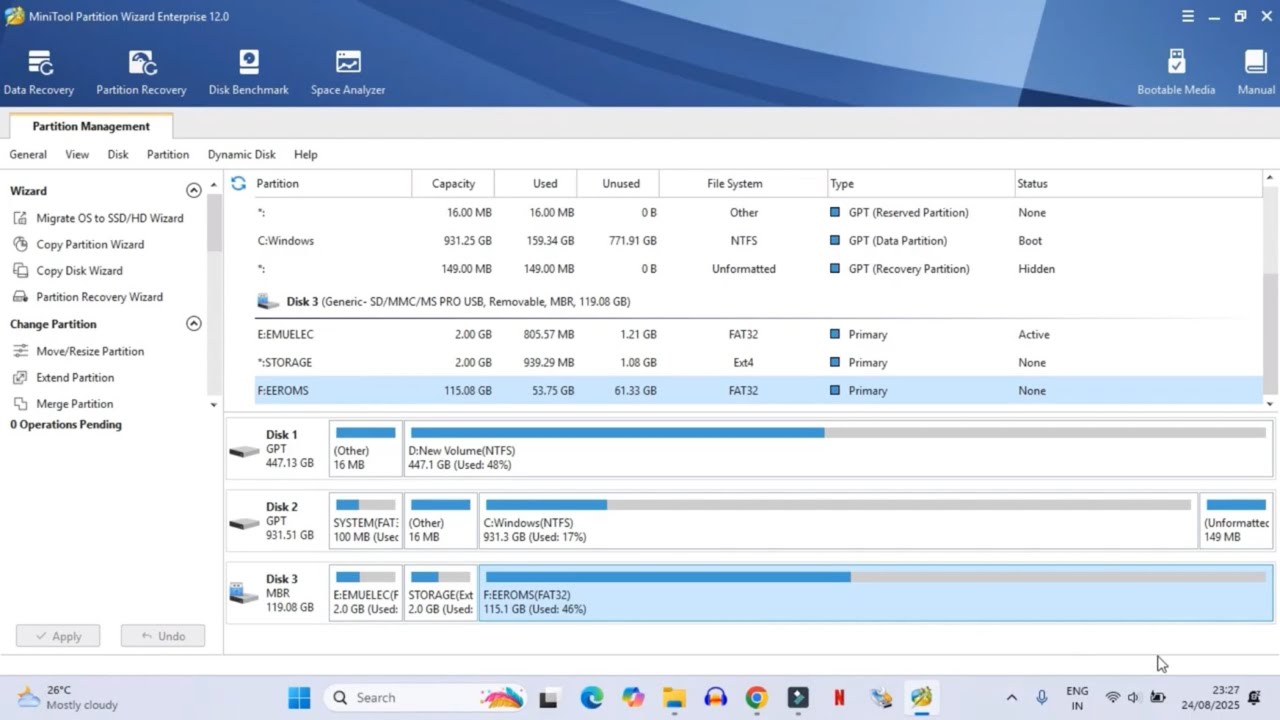Show hidden tray icons chevron
The width and height of the screenshot is (1280, 720).
(x=1011, y=698)
